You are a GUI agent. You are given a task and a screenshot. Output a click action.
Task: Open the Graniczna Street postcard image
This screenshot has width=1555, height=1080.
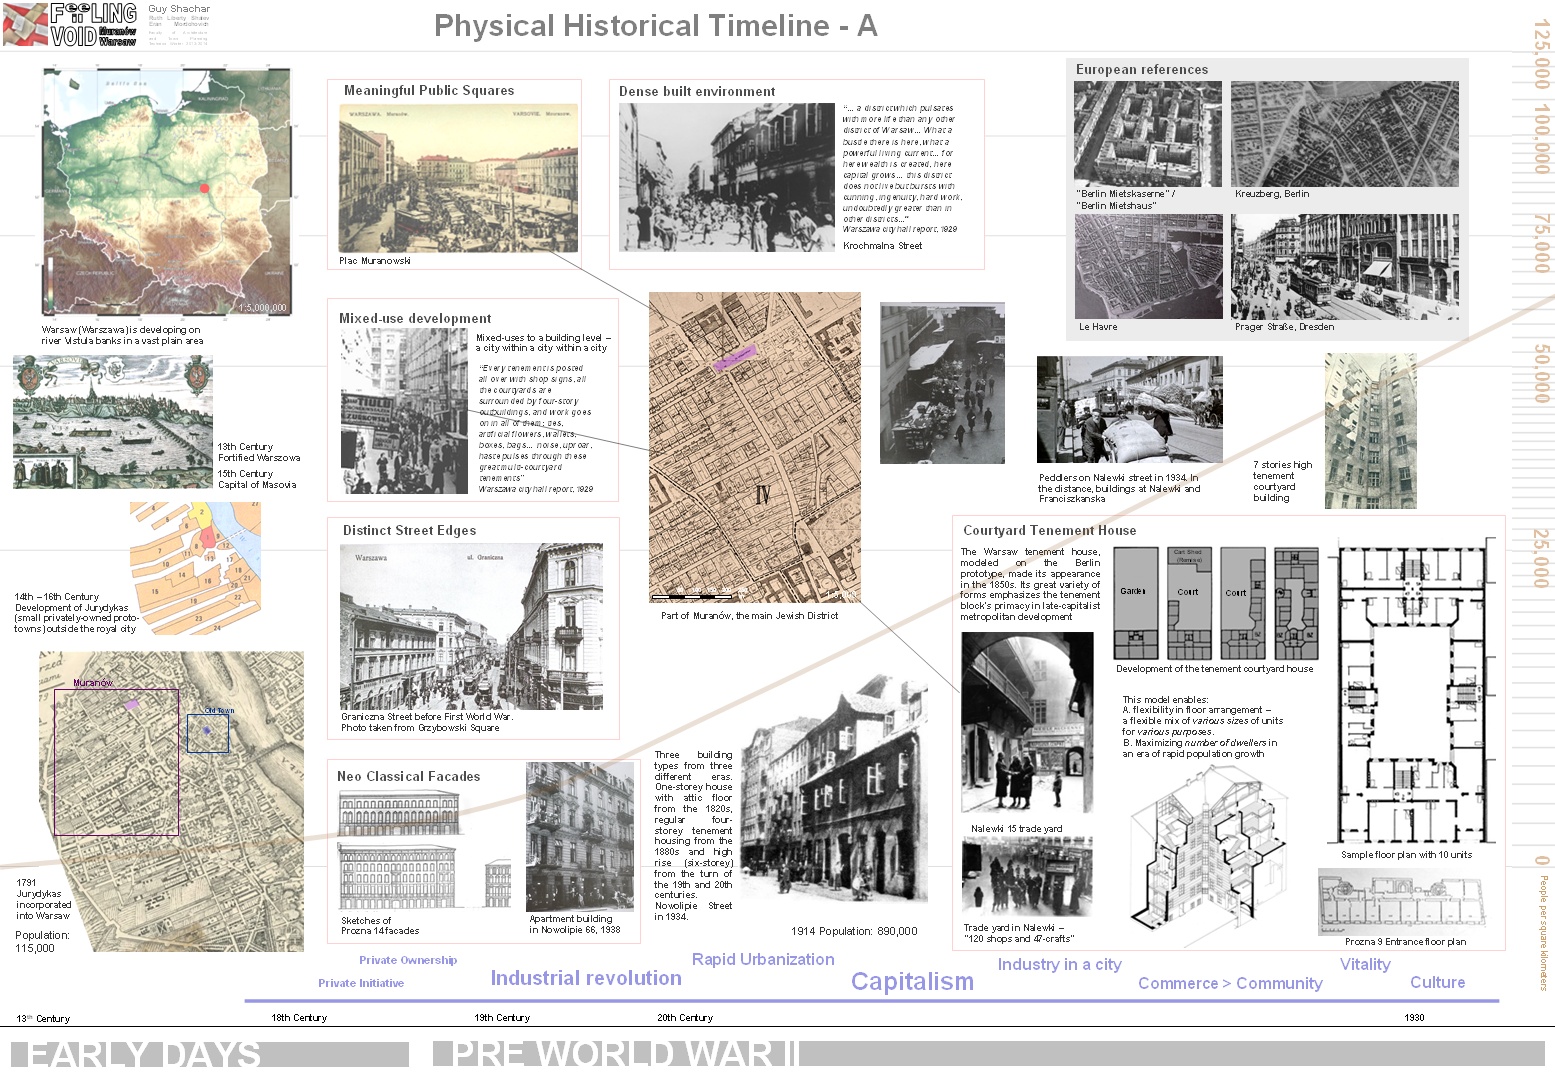471,626
